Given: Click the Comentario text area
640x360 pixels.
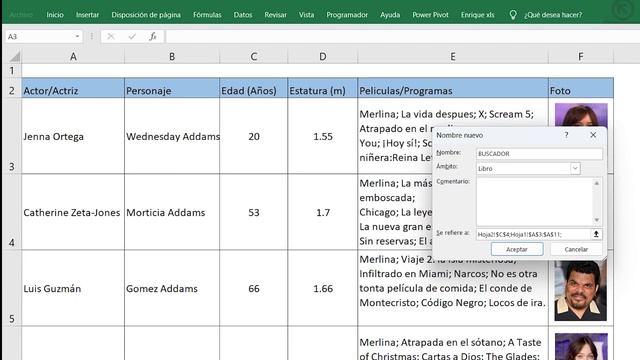Looking at the screenshot, I should pyautogui.click(x=535, y=202).
